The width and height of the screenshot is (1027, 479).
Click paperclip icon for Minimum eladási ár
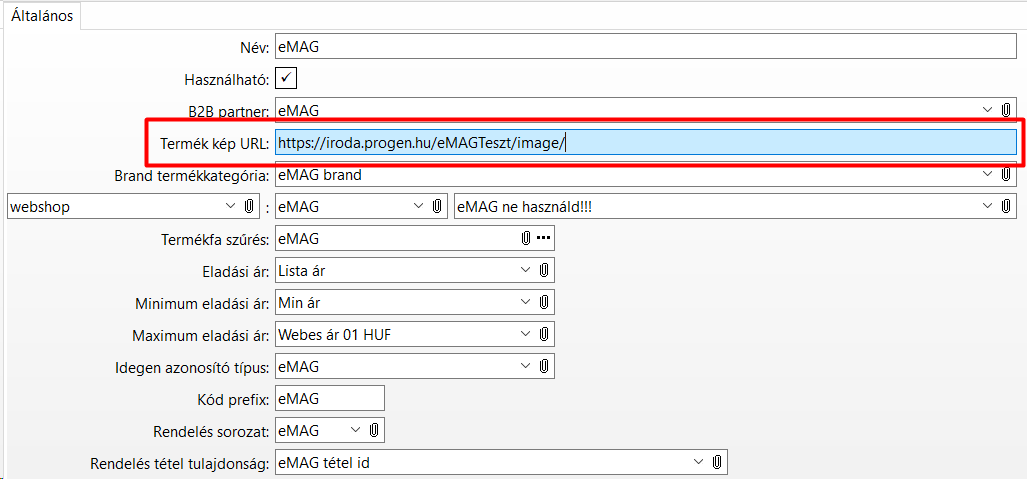(x=544, y=301)
